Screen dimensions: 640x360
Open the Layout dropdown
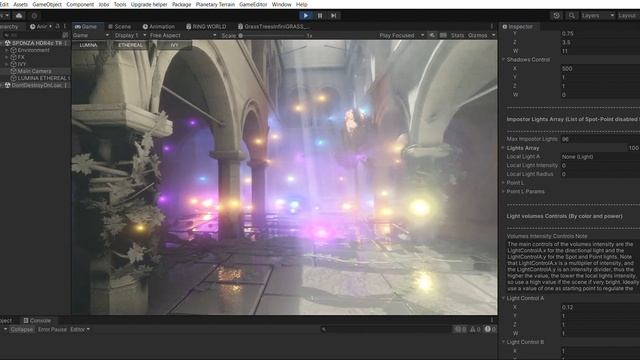tap(628, 16)
